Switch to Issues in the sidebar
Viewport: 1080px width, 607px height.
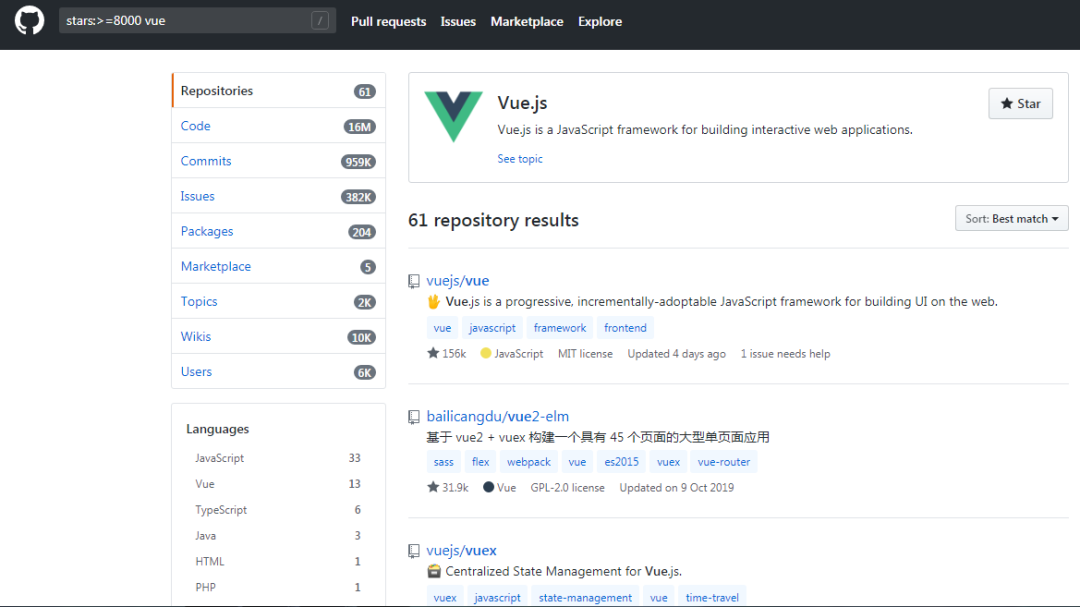tap(198, 196)
